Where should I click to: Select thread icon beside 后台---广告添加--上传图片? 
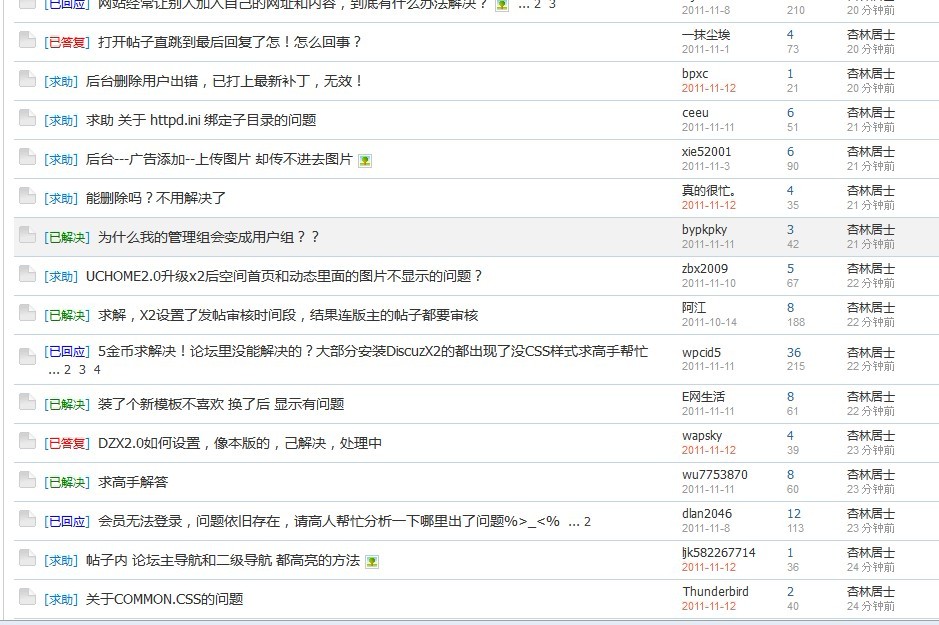point(28,156)
